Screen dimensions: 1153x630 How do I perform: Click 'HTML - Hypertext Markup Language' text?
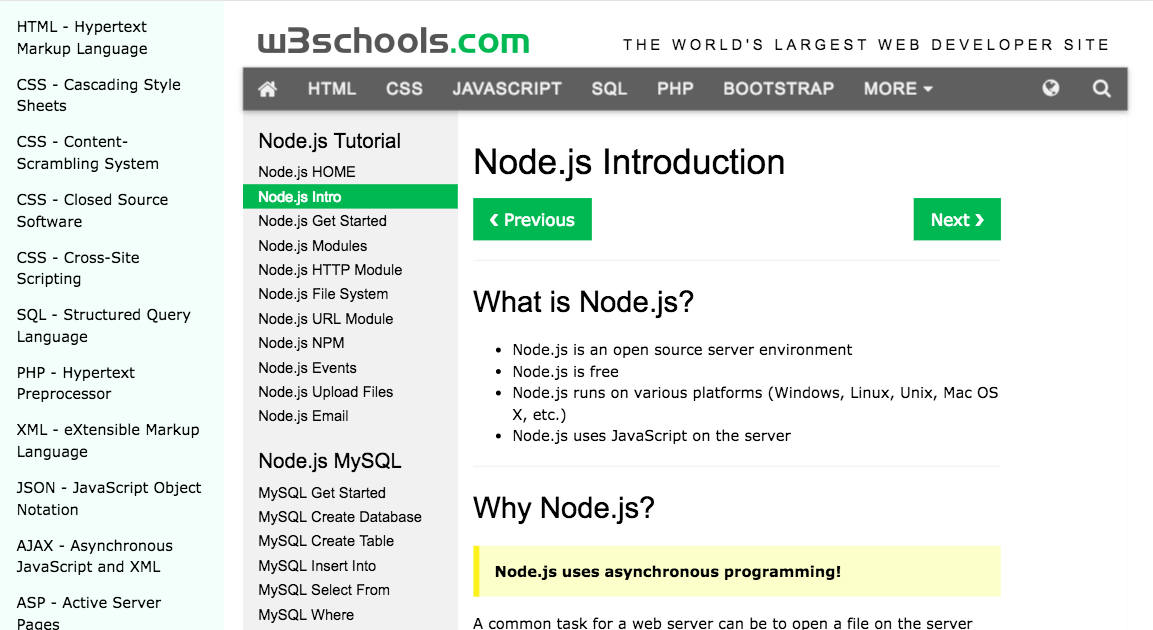tap(82, 37)
